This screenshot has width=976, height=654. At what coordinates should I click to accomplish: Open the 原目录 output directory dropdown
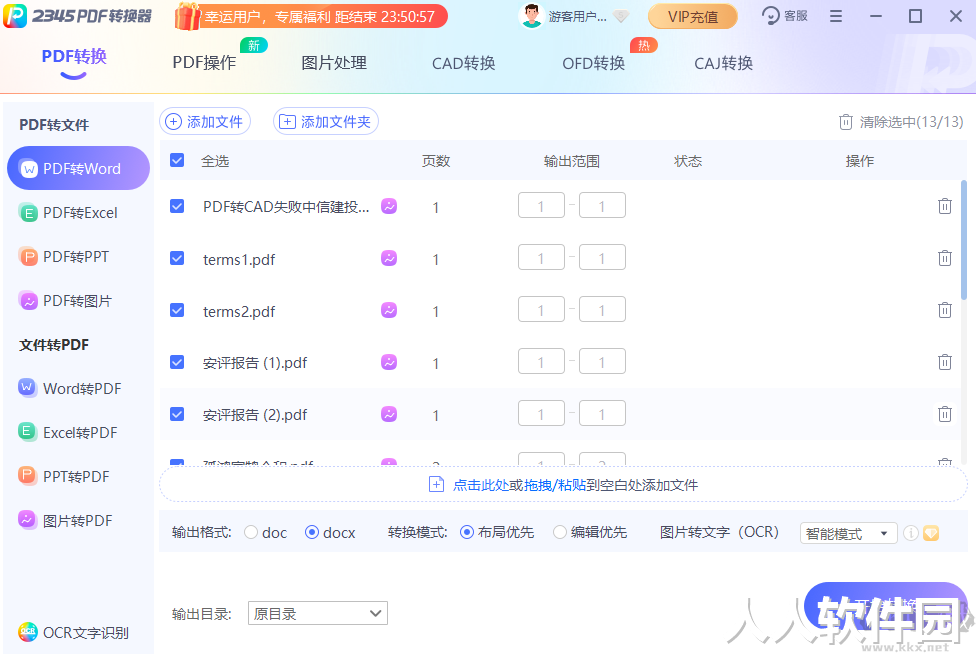tap(317, 613)
